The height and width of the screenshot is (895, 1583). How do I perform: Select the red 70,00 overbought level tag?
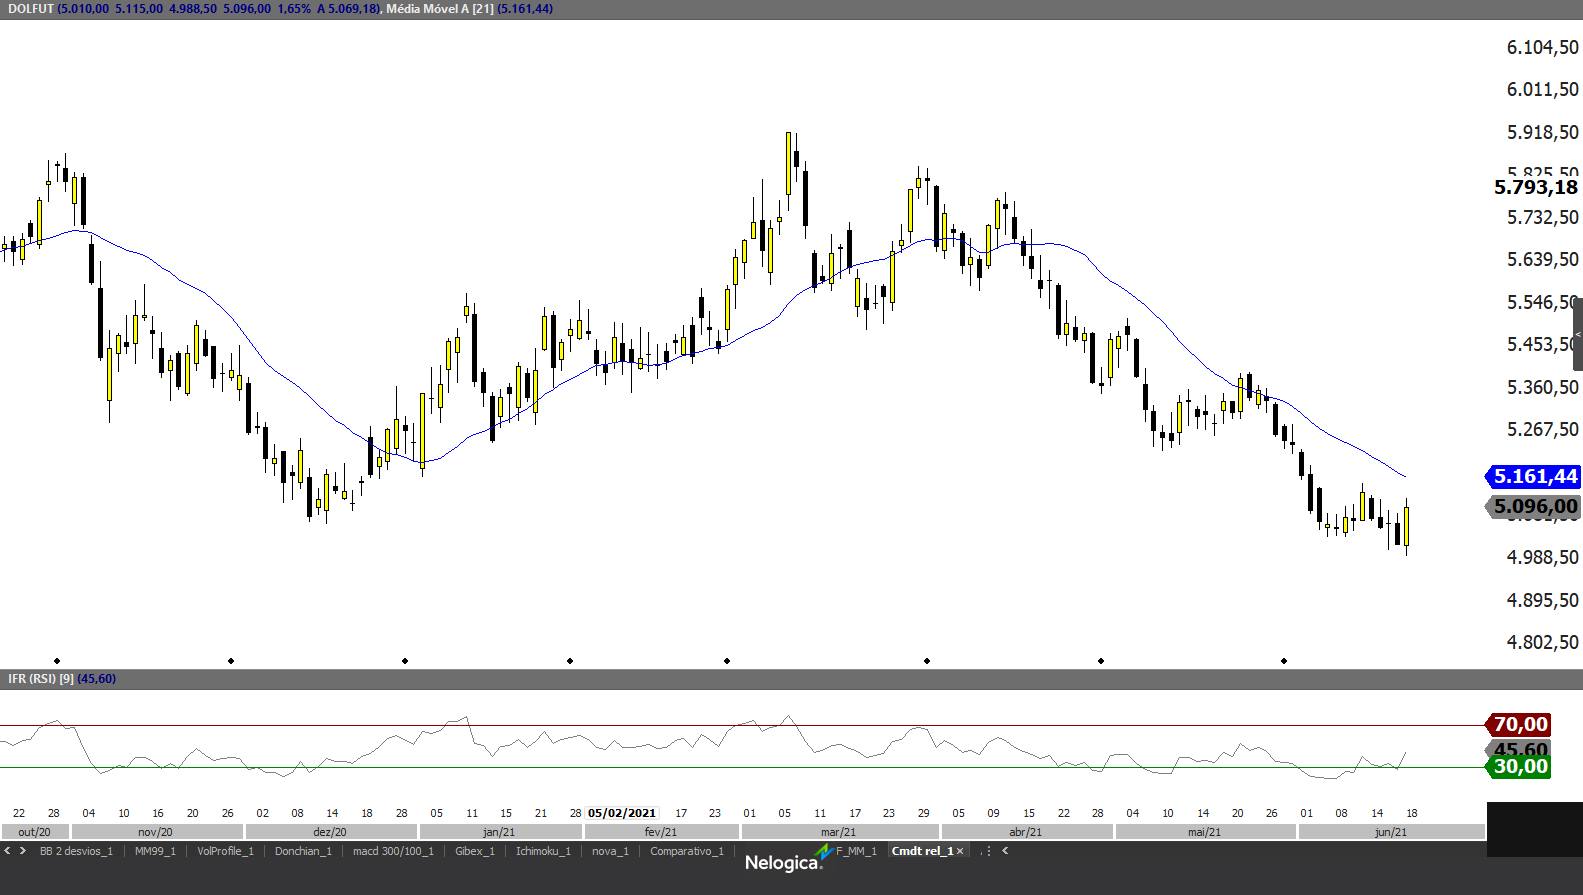pos(1519,724)
